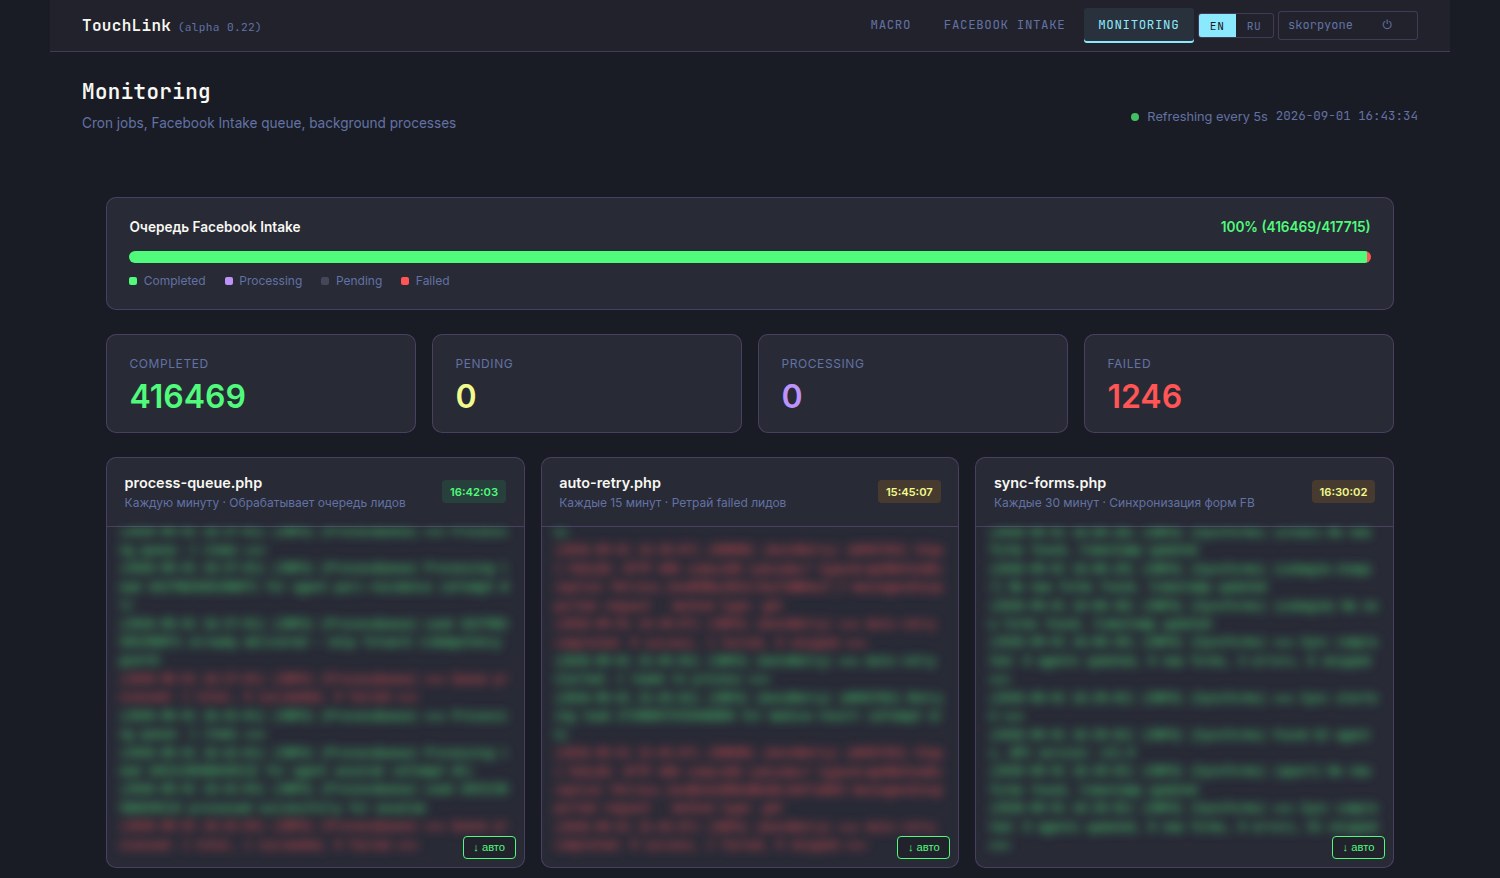This screenshot has height=878, width=1500.
Task: Click the process-queue.php title
Action: [193, 483]
